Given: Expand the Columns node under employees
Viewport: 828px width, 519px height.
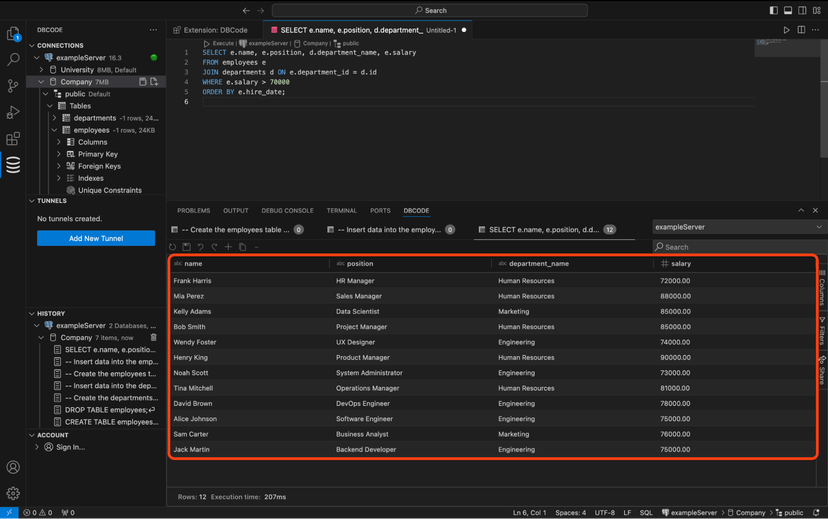Looking at the screenshot, I should [59, 142].
